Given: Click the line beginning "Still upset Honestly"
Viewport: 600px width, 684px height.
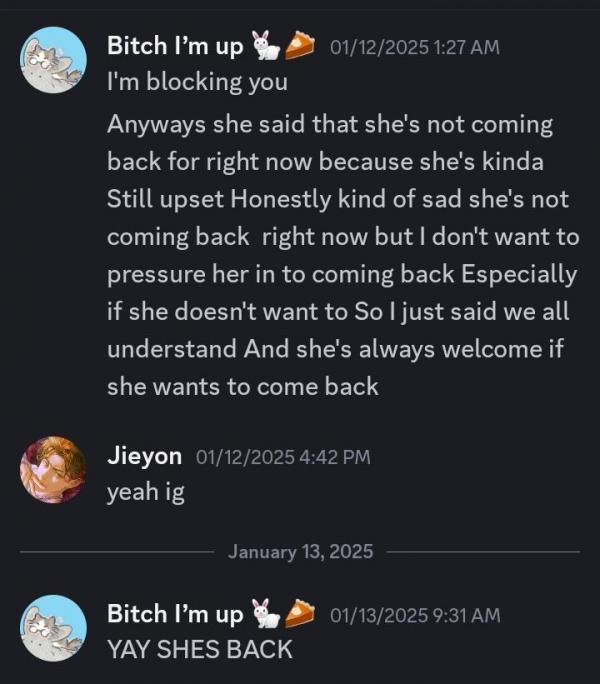Looking at the screenshot, I should (x=338, y=199).
